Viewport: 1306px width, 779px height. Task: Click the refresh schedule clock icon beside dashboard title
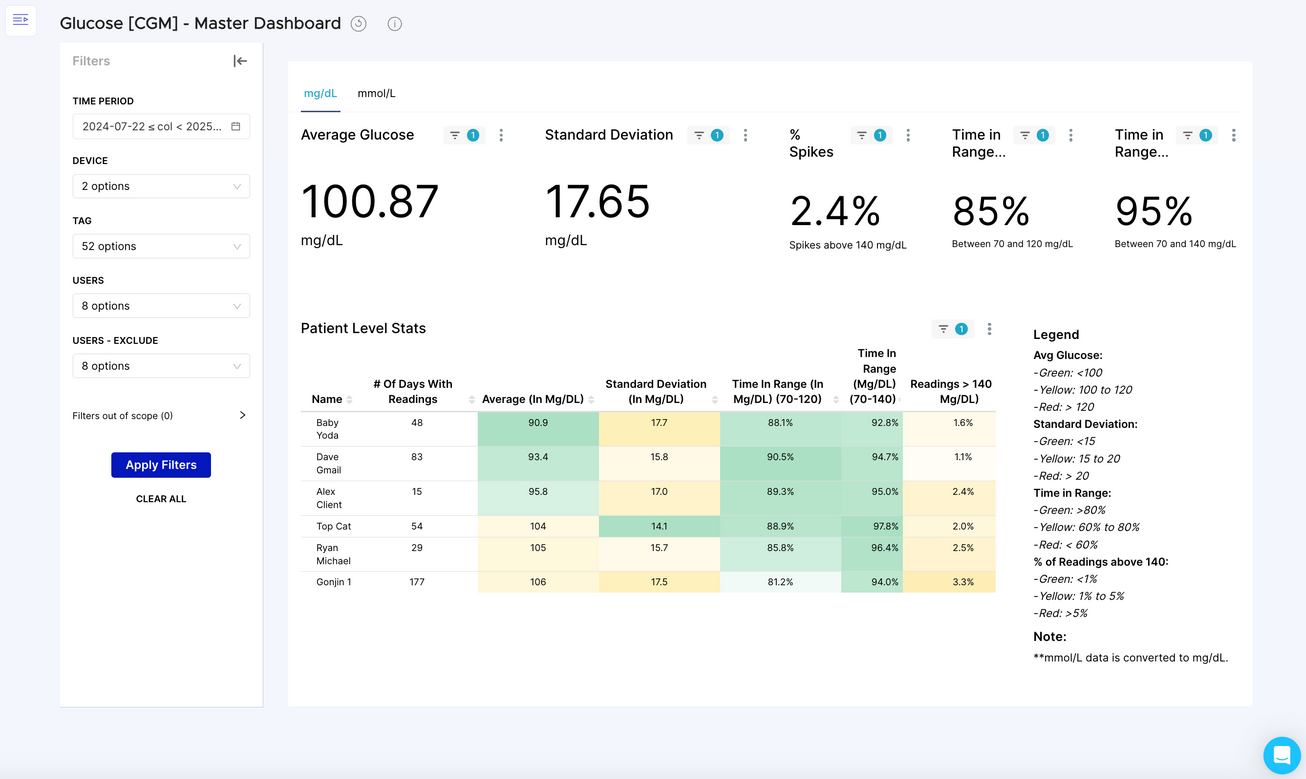coord(359,24)
